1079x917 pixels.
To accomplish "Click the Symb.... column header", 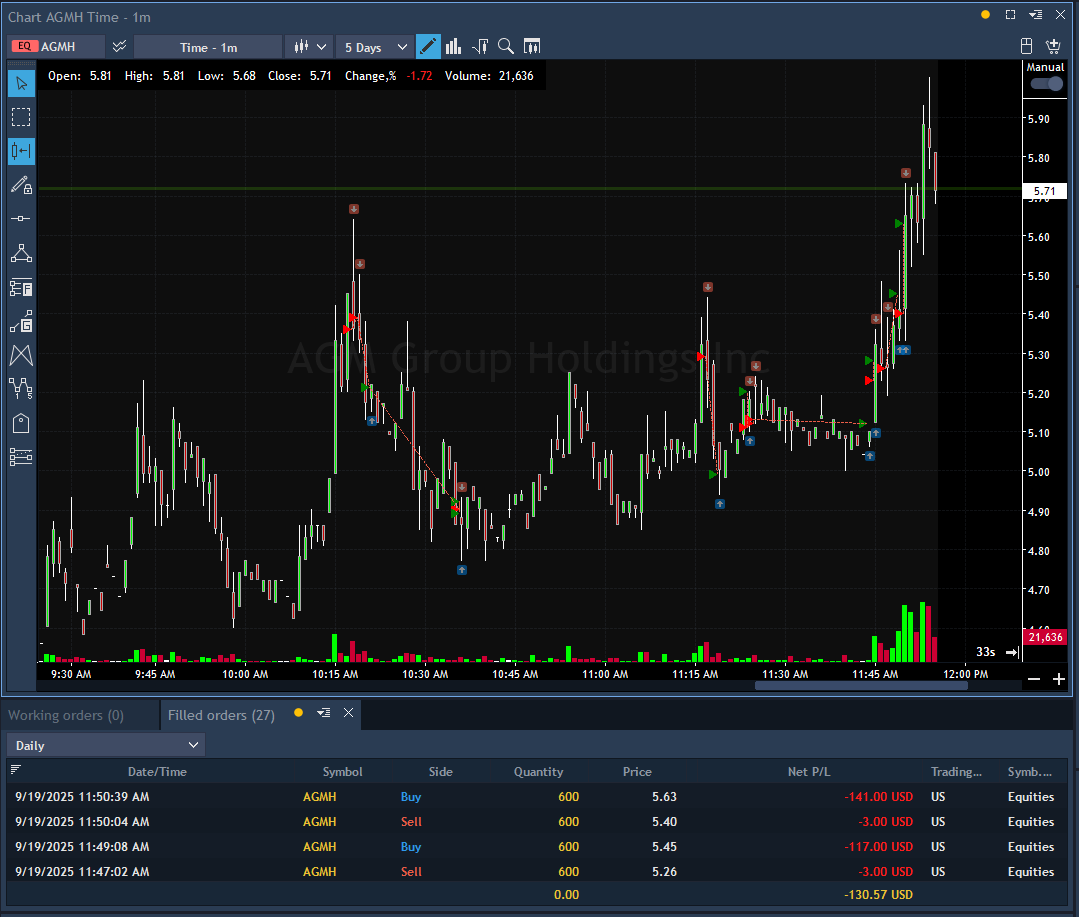I will click(x=1029, y=772).
